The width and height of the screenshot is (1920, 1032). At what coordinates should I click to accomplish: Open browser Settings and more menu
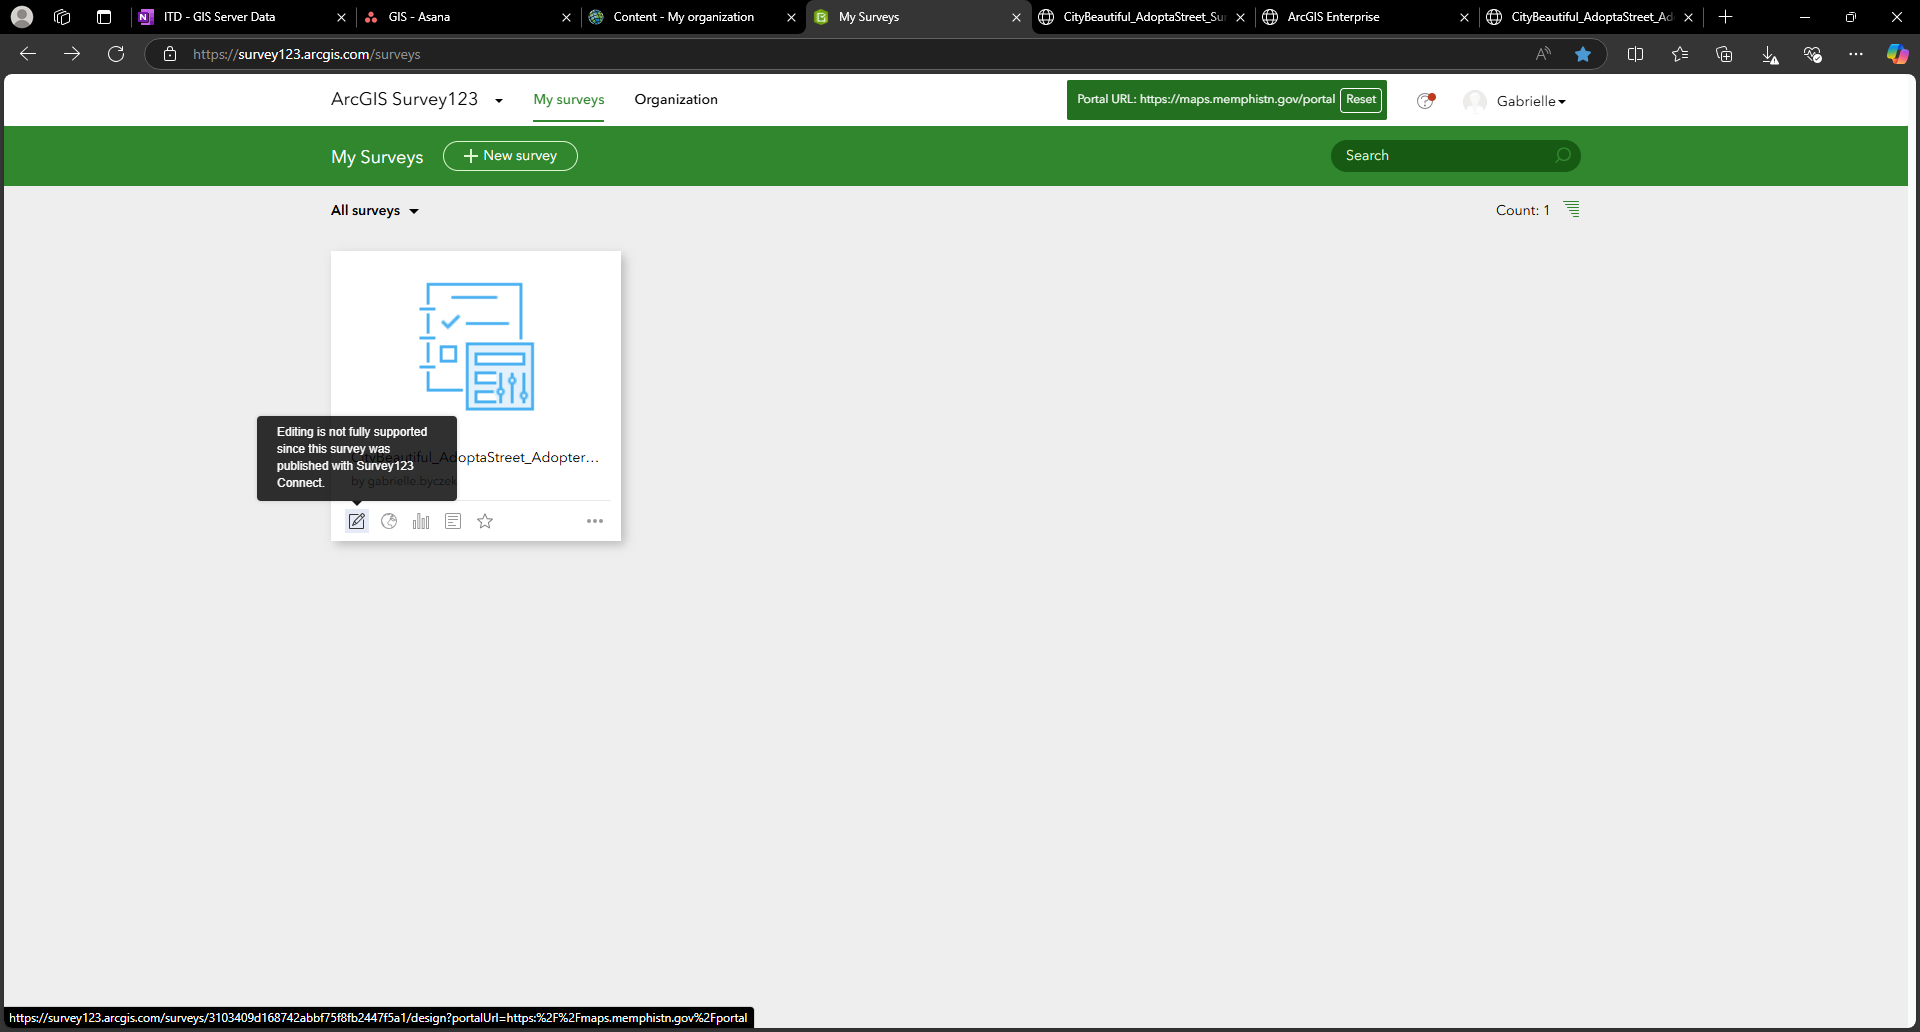pos(1856,54)
